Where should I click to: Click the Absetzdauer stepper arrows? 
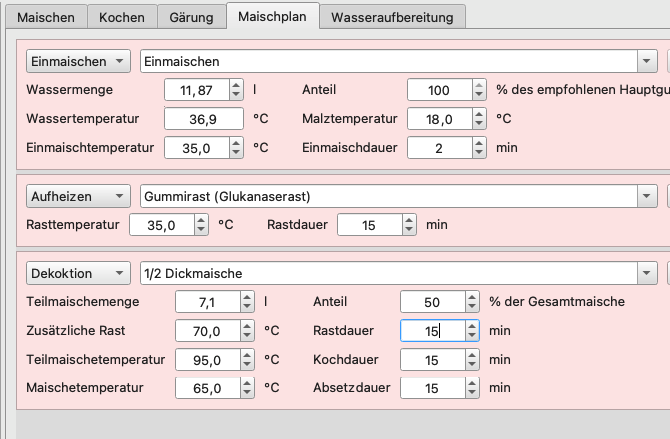(471, 388)
